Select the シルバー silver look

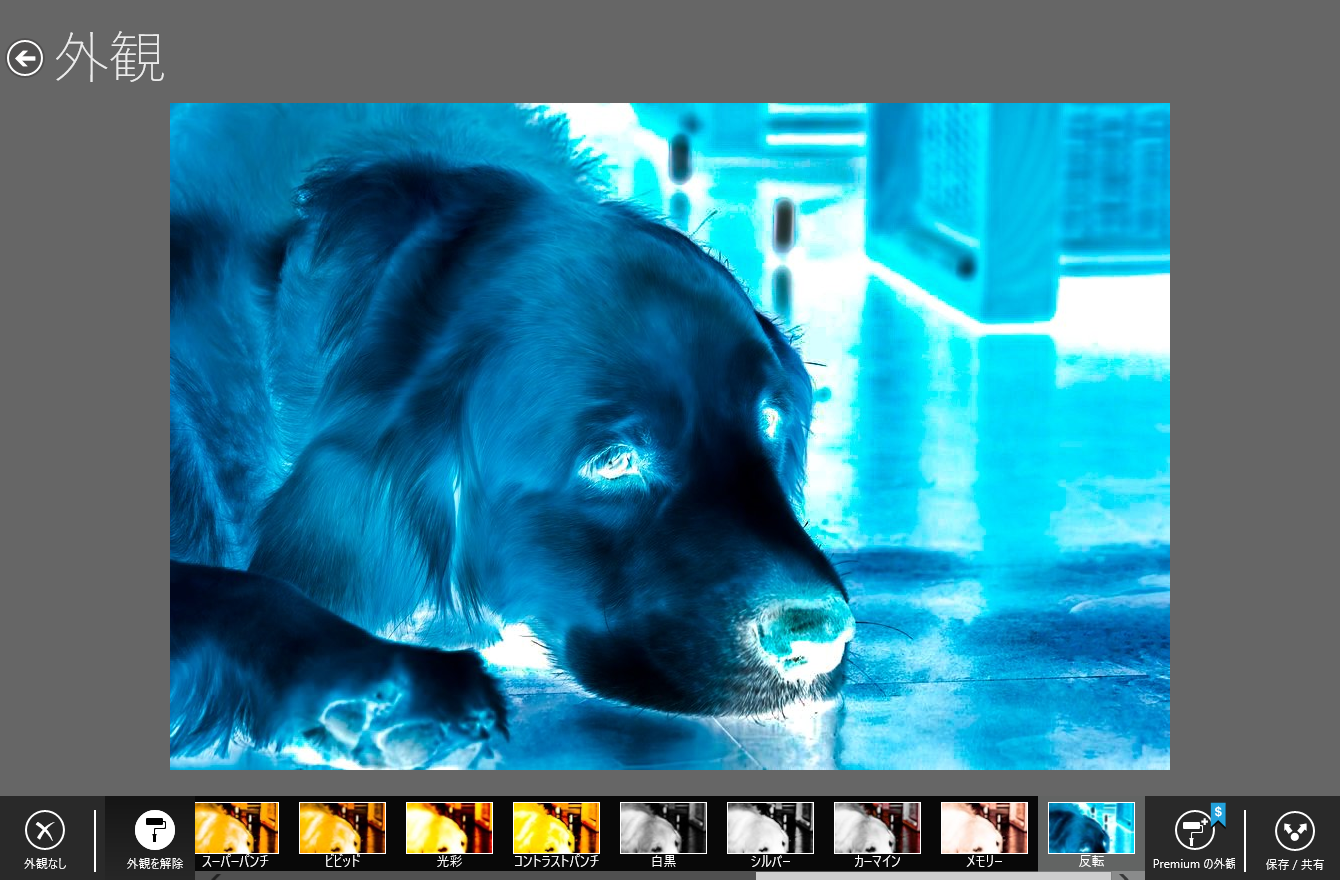click(770, 828)
